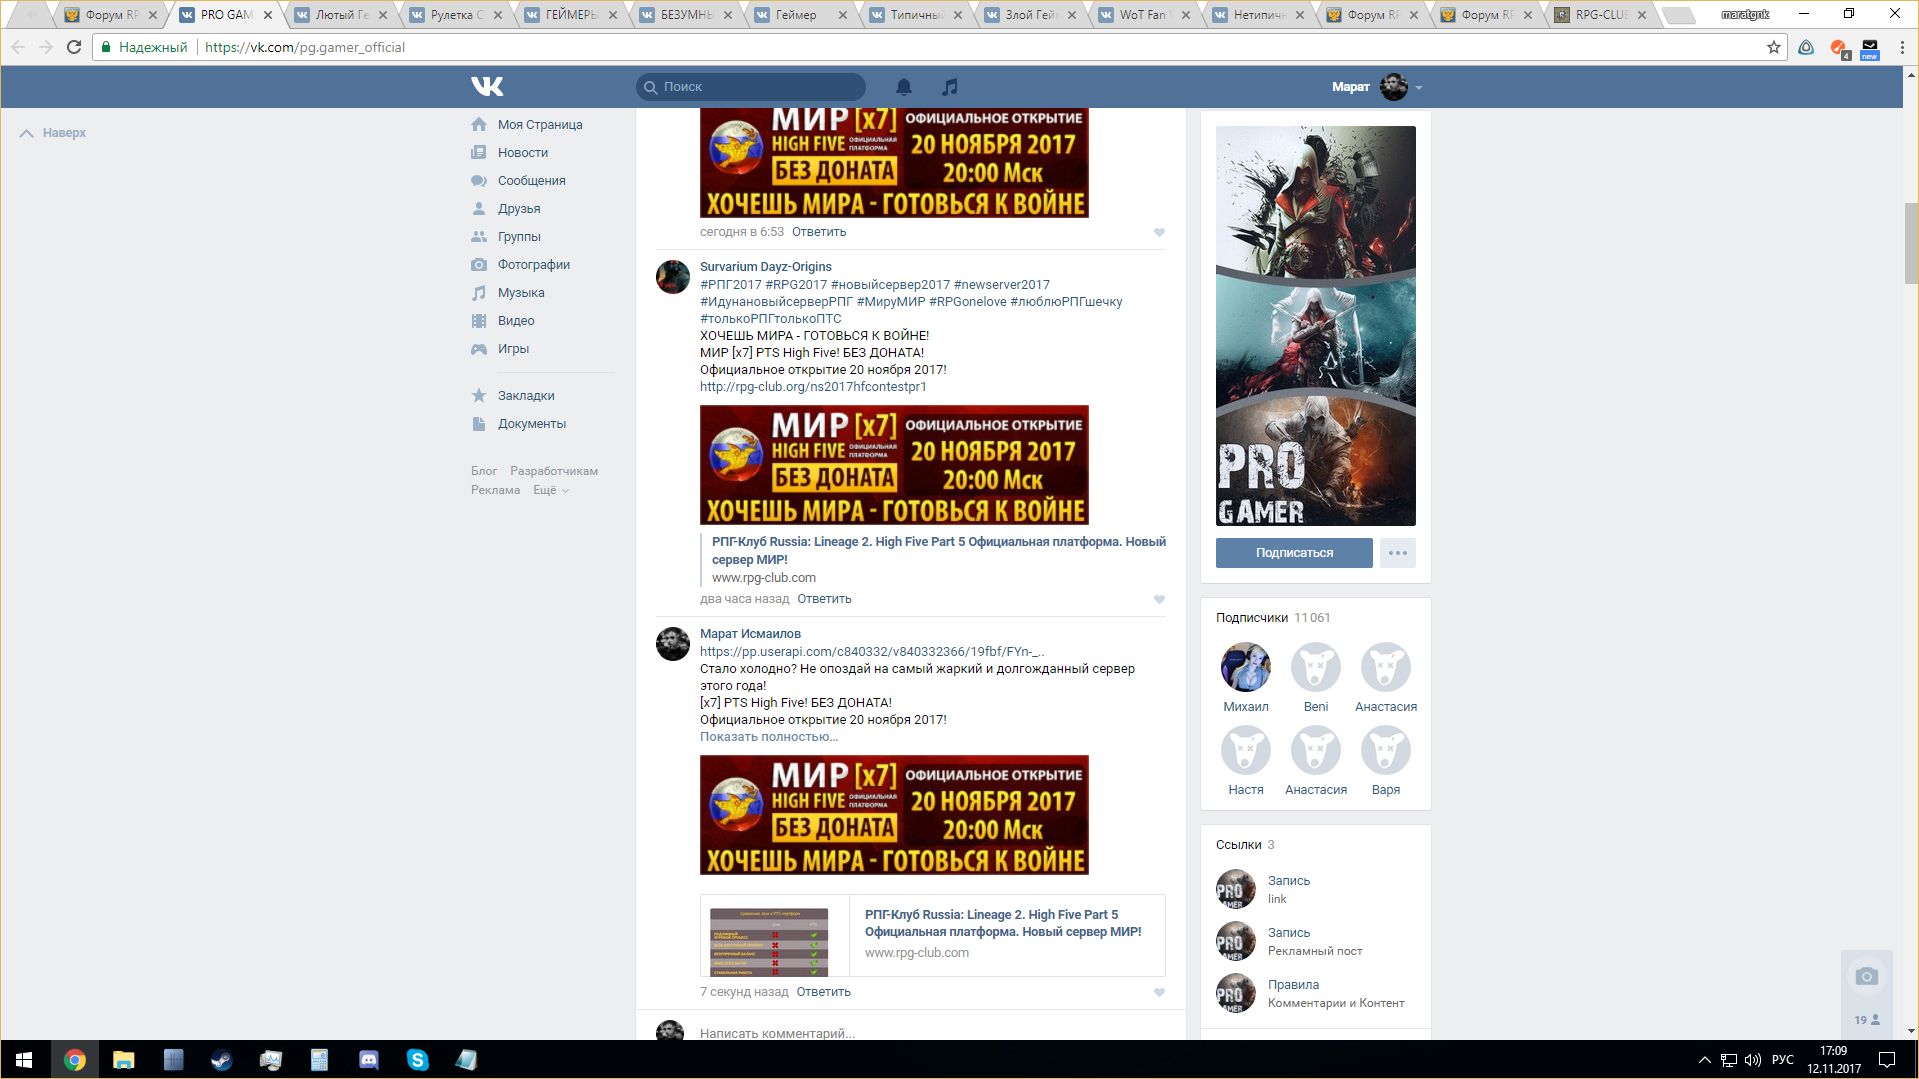Image resolution: width=1919 pixels, height=1079 pixels.
Task: Open Skype from the Windows taskbar
Action: click(417, 1060)
